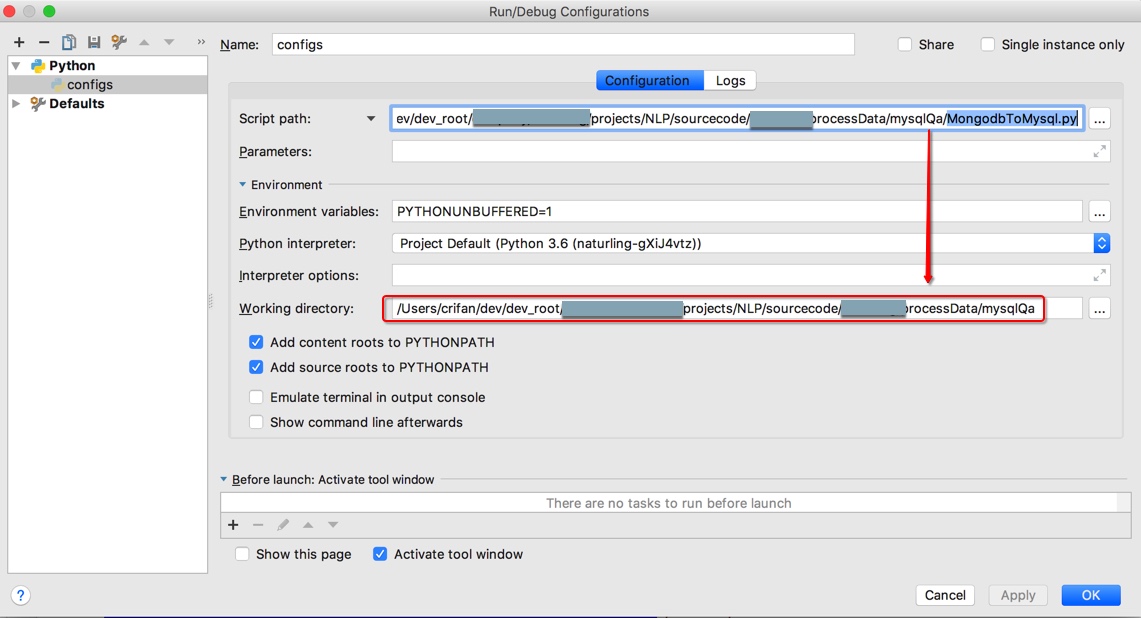Screen dimensions: 1141x618
Task: Copy the selected configuration
Action: (68, 42)
